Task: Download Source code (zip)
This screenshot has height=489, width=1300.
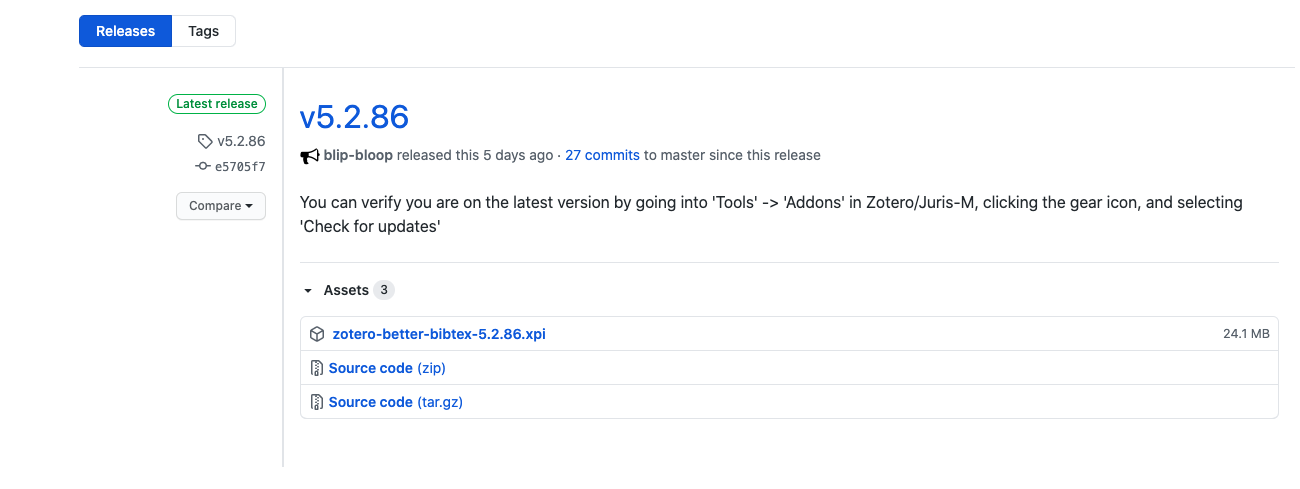Action: tap(387, 368)
